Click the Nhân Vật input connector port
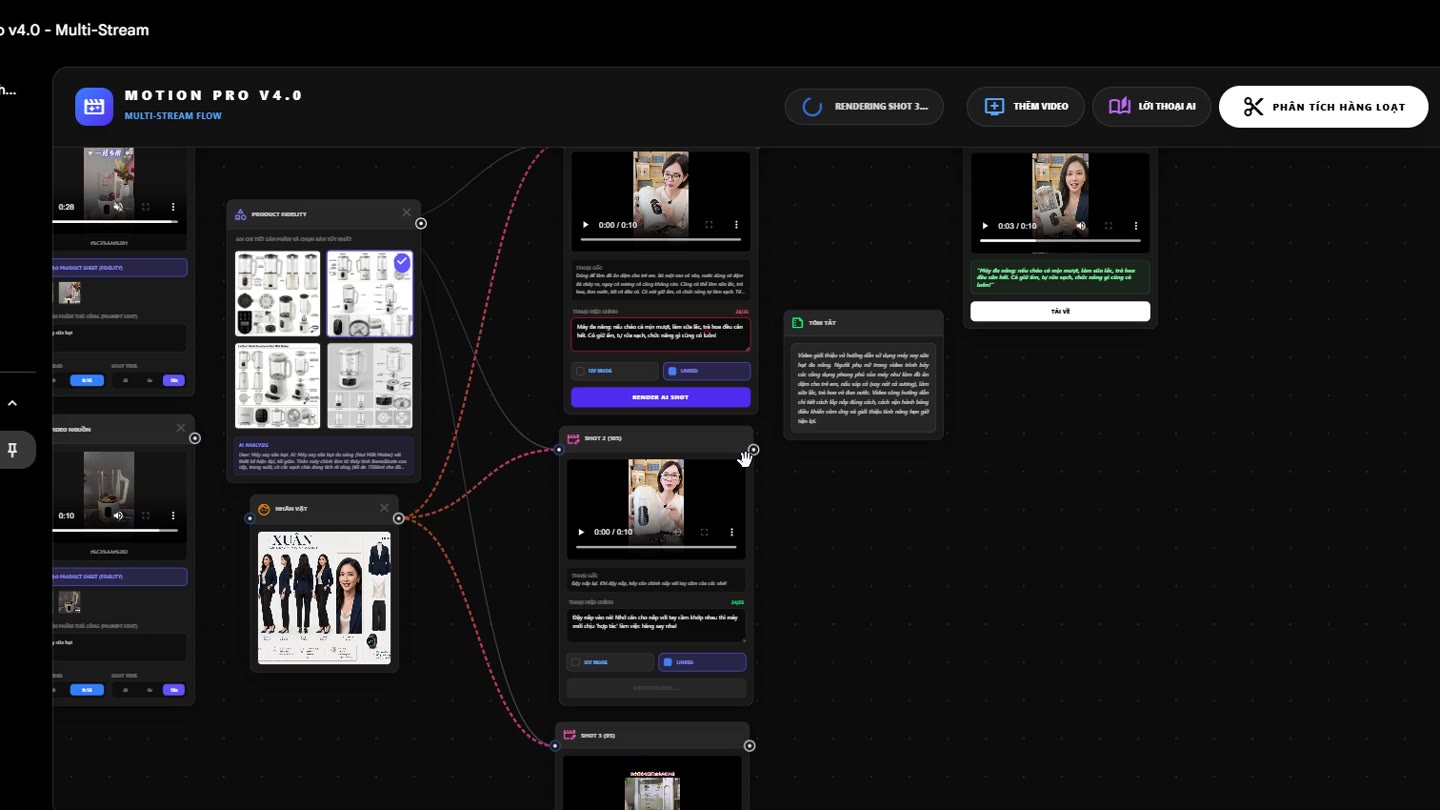The height and width of the screenshot is (810, 1440). [250, 518]
